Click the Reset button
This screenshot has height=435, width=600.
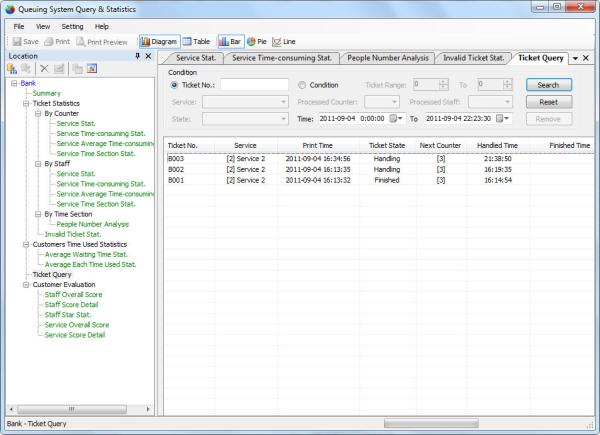pos(549,102)
